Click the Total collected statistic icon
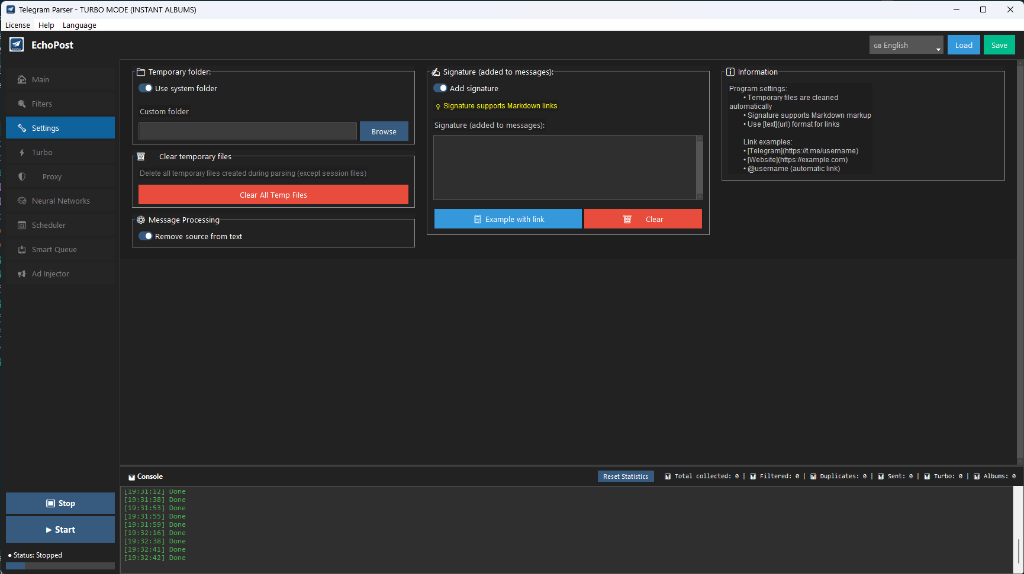 [x=667, y=477]
